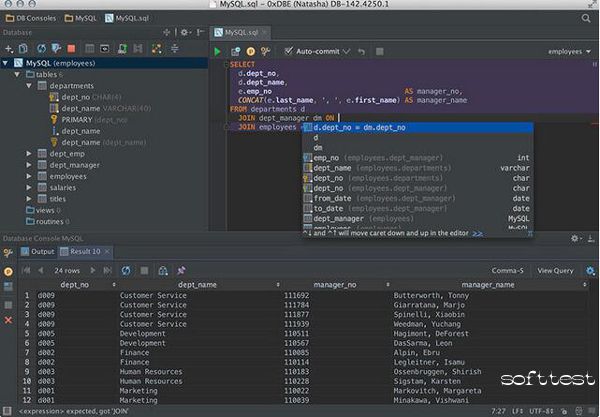Collapse the departments table node
This screenshot has height=417, width=600.
[29, 86]
